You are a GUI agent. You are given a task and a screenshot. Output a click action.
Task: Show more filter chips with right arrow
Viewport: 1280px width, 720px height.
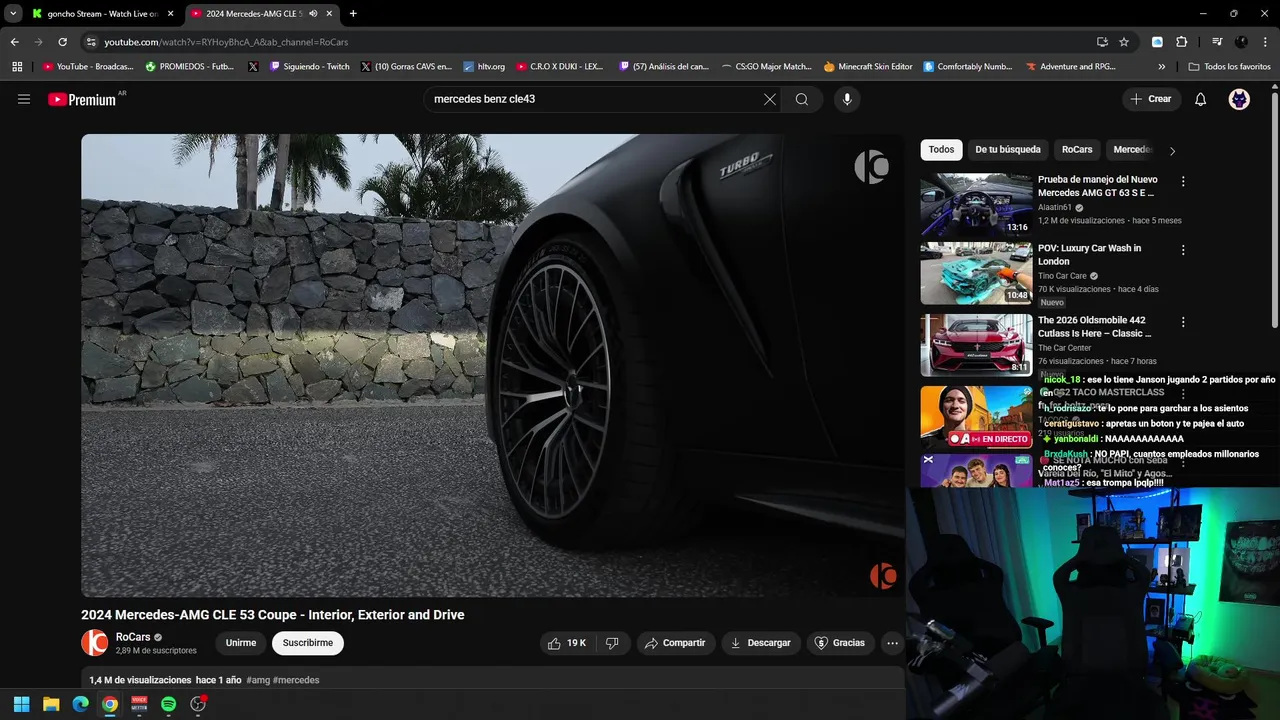coord(1172,150)
